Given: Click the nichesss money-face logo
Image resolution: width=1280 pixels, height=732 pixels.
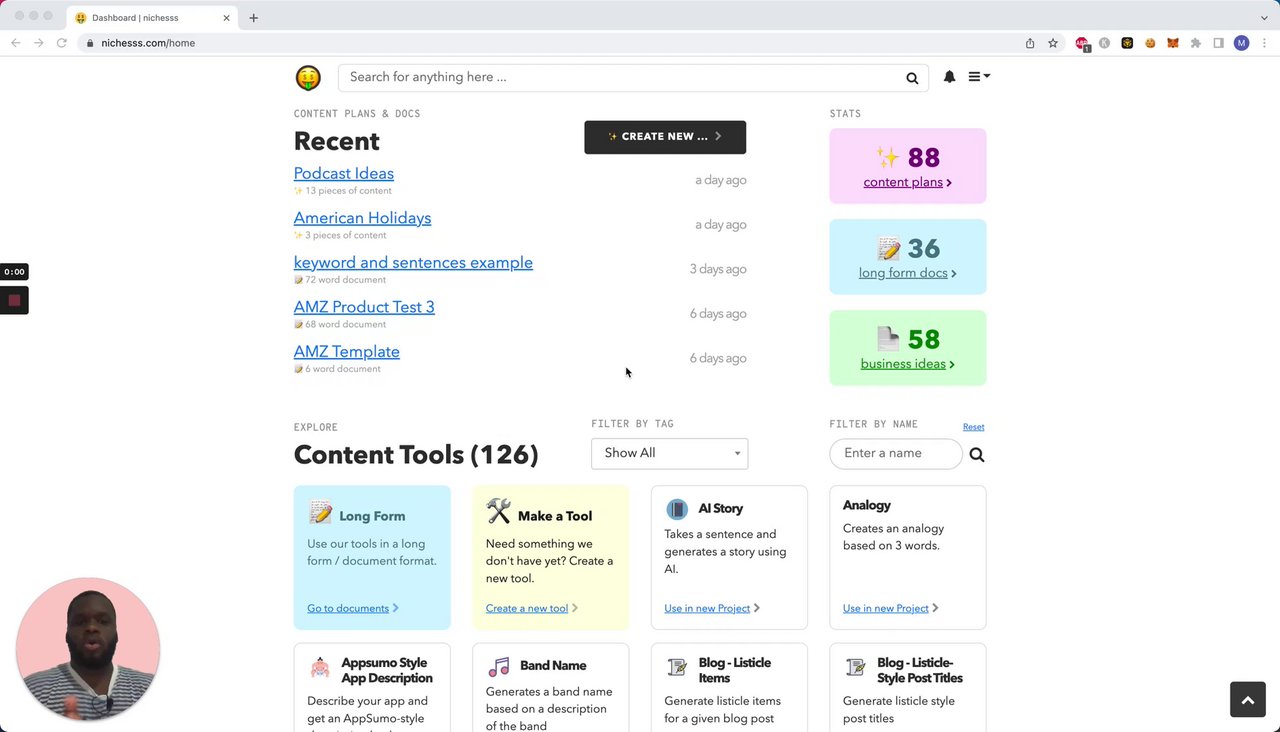Looking at the screenshot, I should pos(308,78).
